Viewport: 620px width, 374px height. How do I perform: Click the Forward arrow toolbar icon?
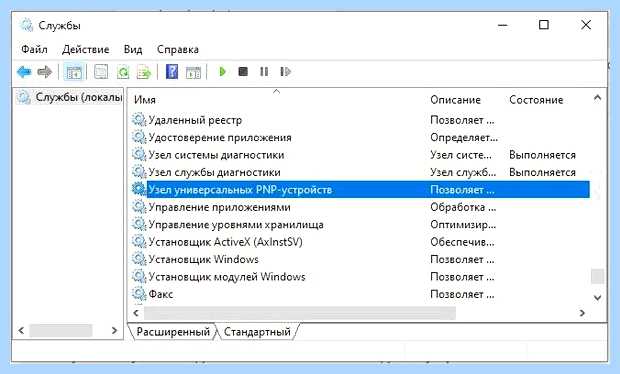pos(44,72)
